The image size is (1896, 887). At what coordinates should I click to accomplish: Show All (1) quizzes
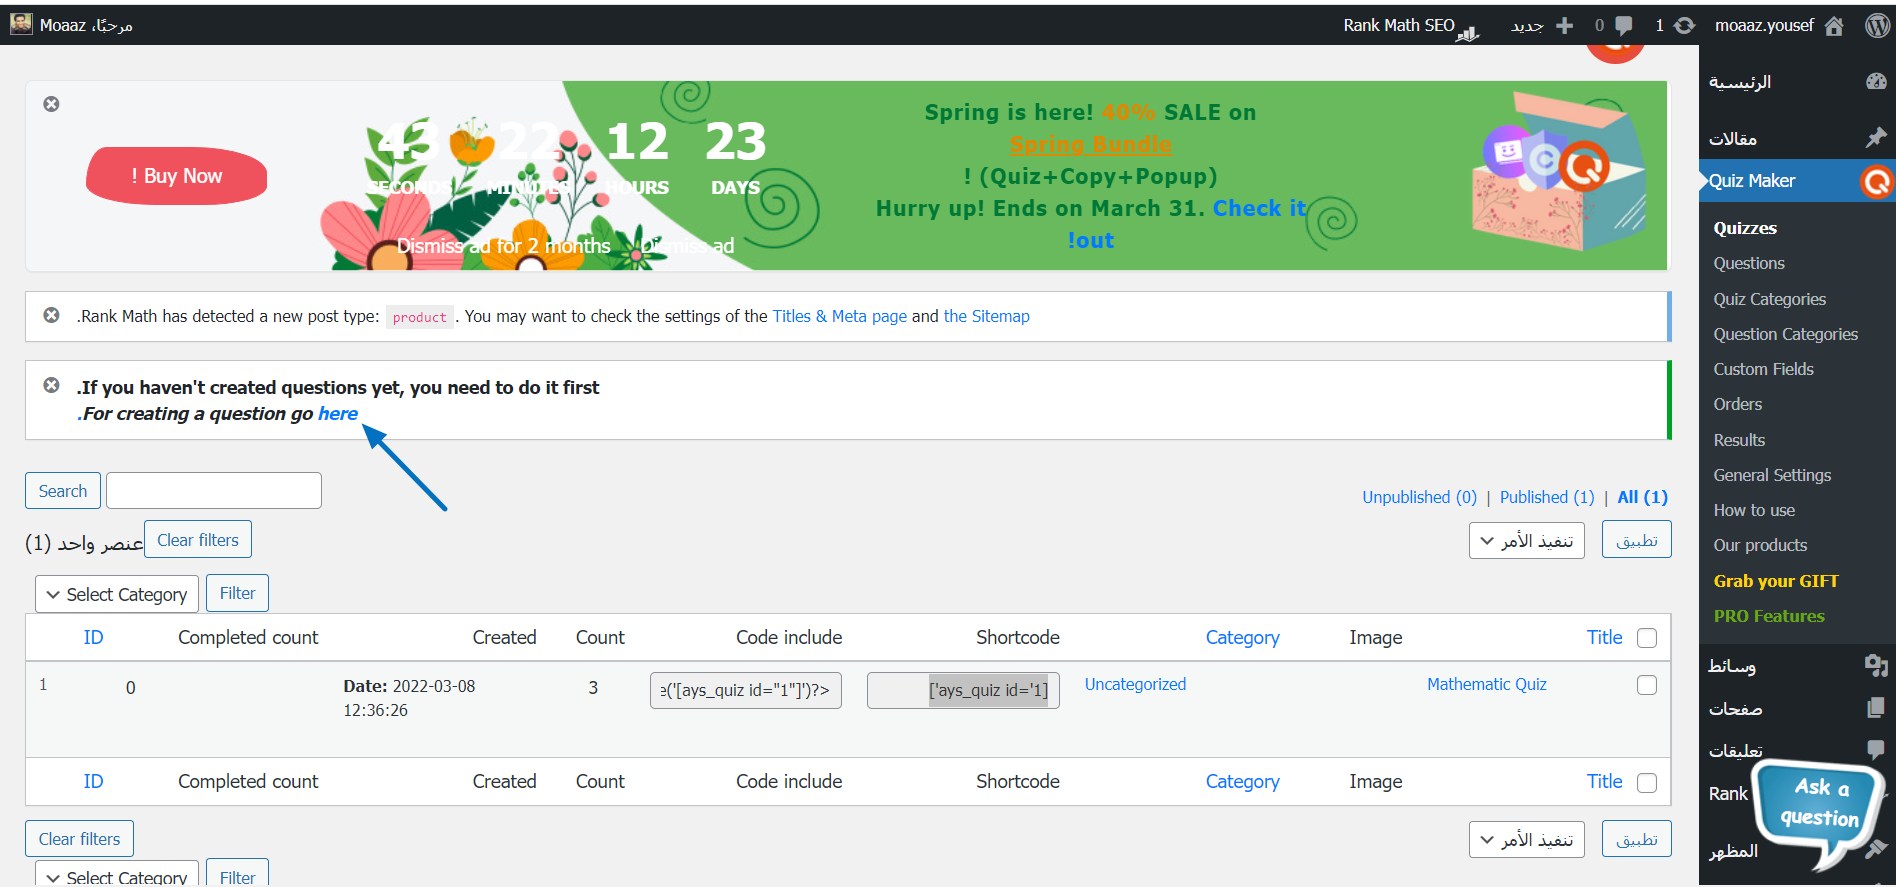click(1643, 497)
